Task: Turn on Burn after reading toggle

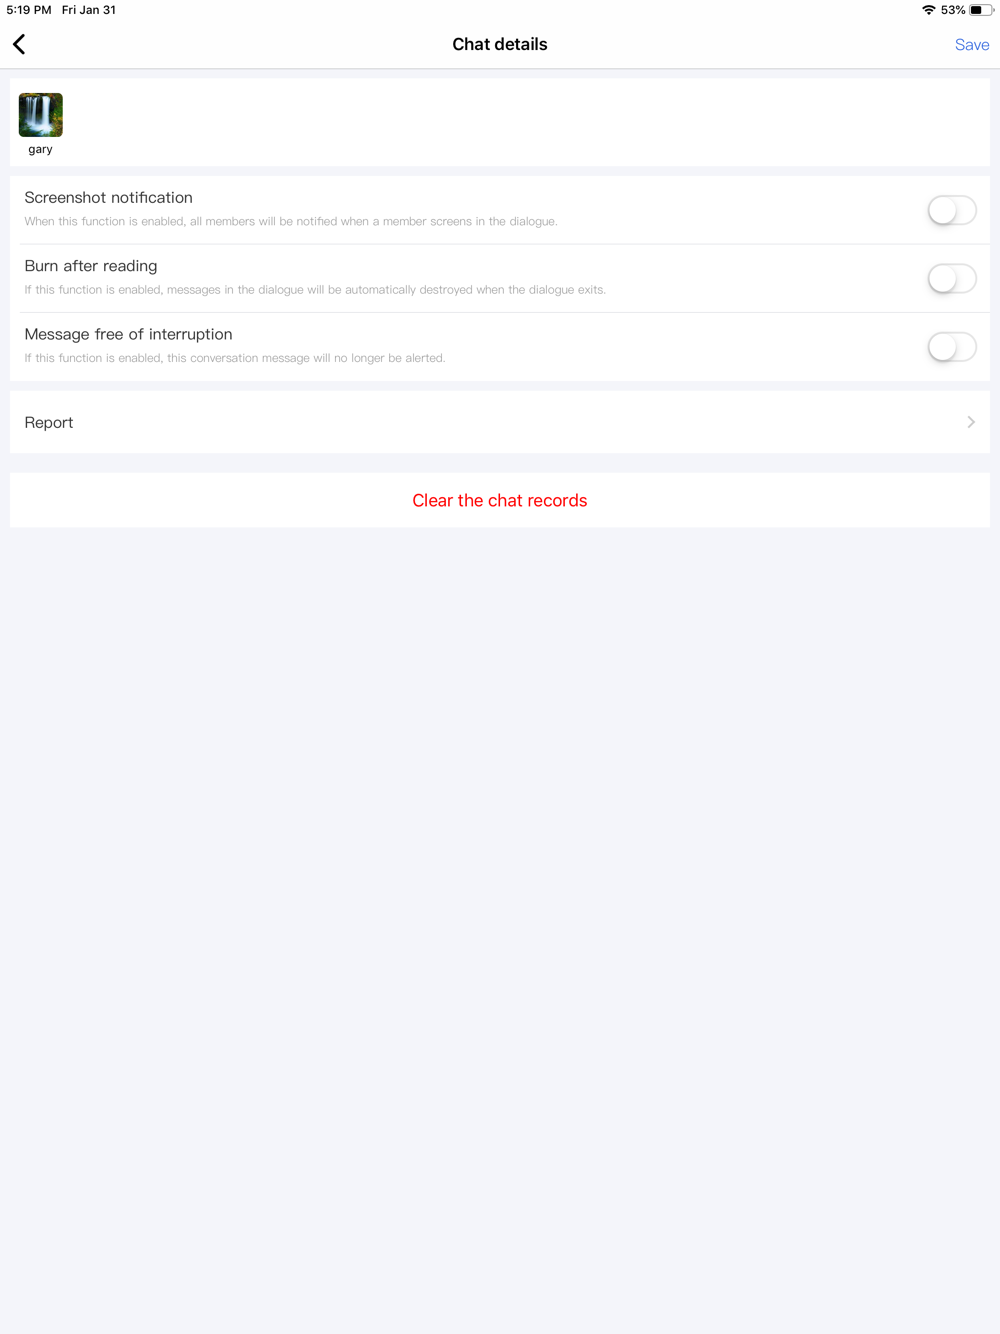Action: (x=951, y=278)
